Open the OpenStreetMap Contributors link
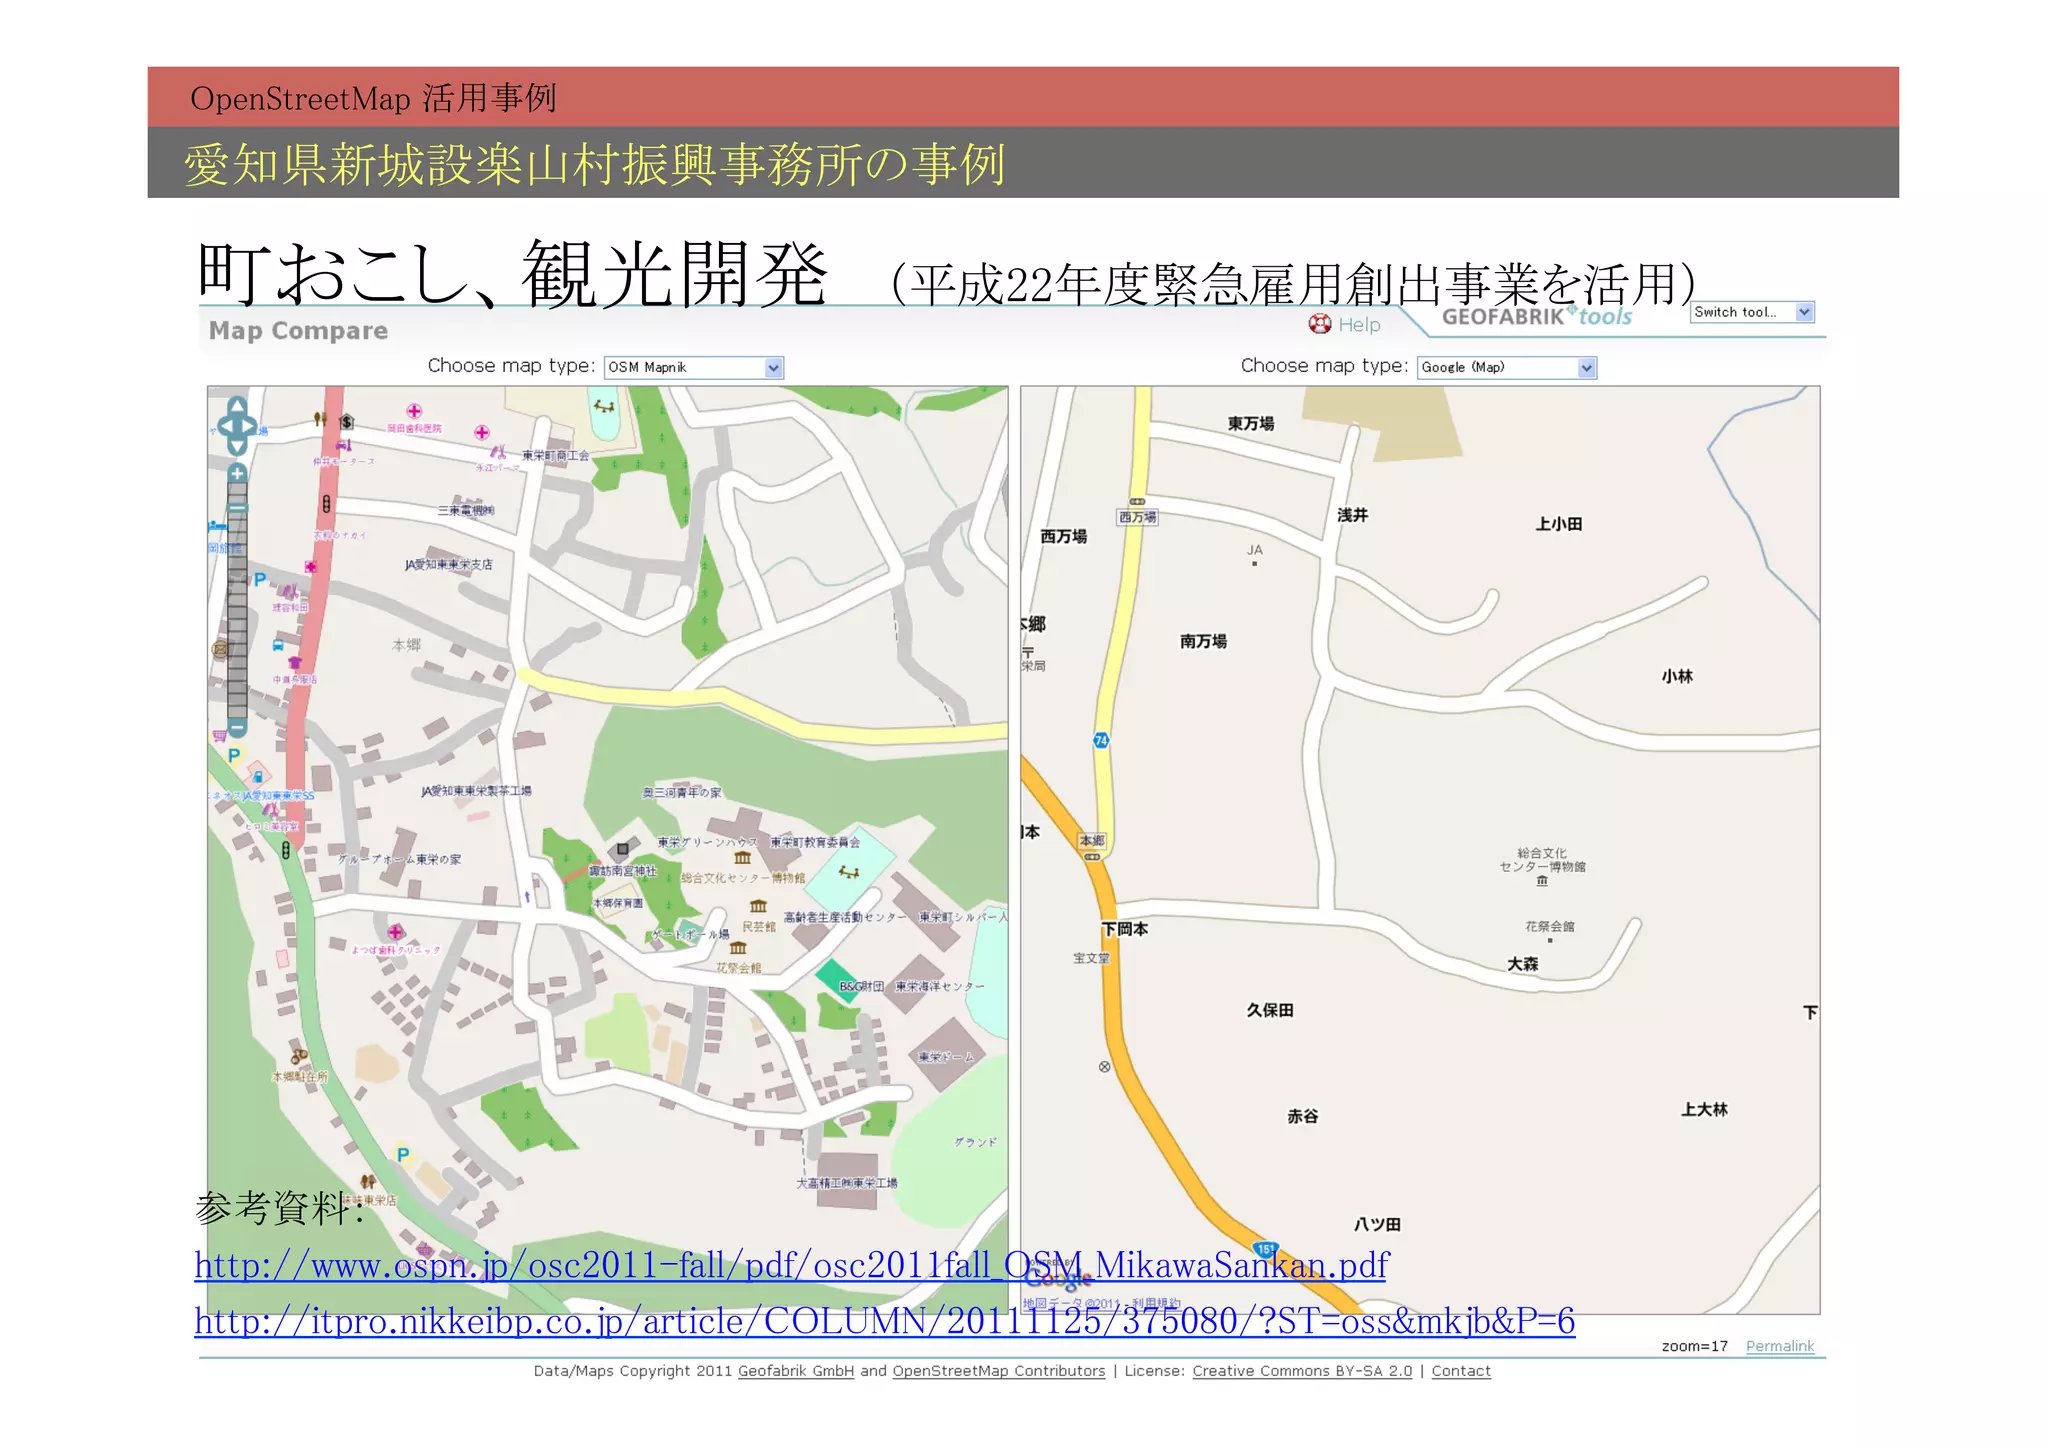The height and width of the screenshot is (1447, 2048). click(x=999, y=1371)
